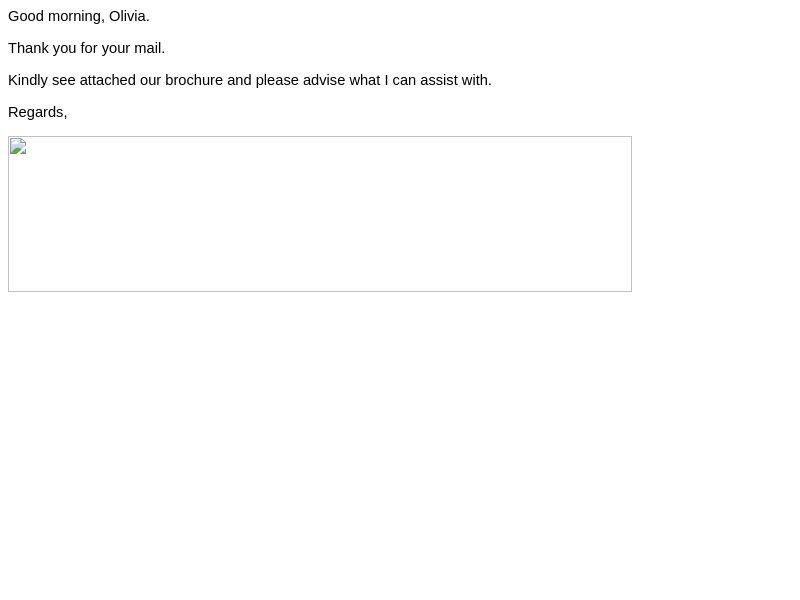Click the word 'see' in the third line
Image resolution: width=800 pixels, height=600 pixels.
[x=64, y=81]
